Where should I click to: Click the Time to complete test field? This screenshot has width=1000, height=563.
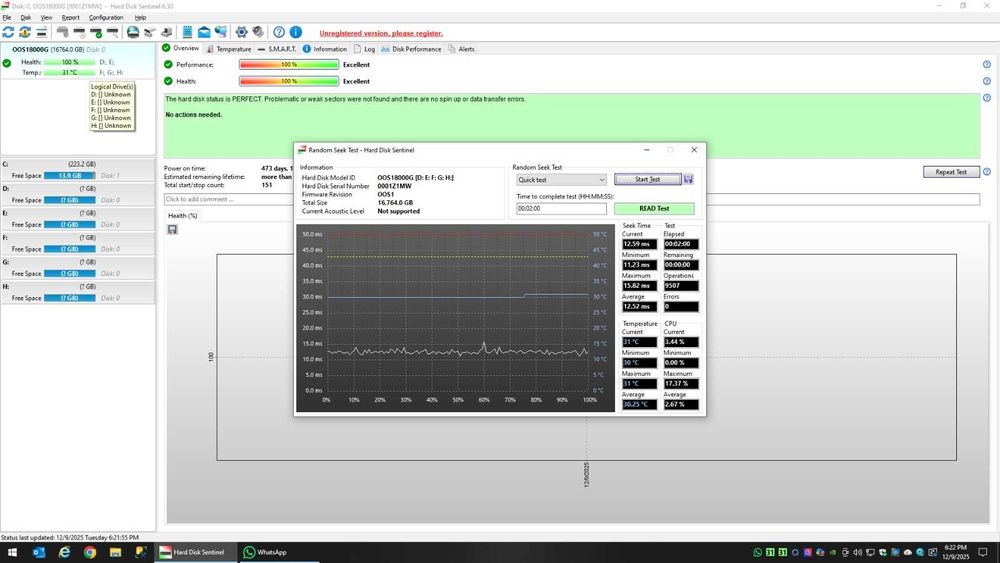[x=561, y=208]
